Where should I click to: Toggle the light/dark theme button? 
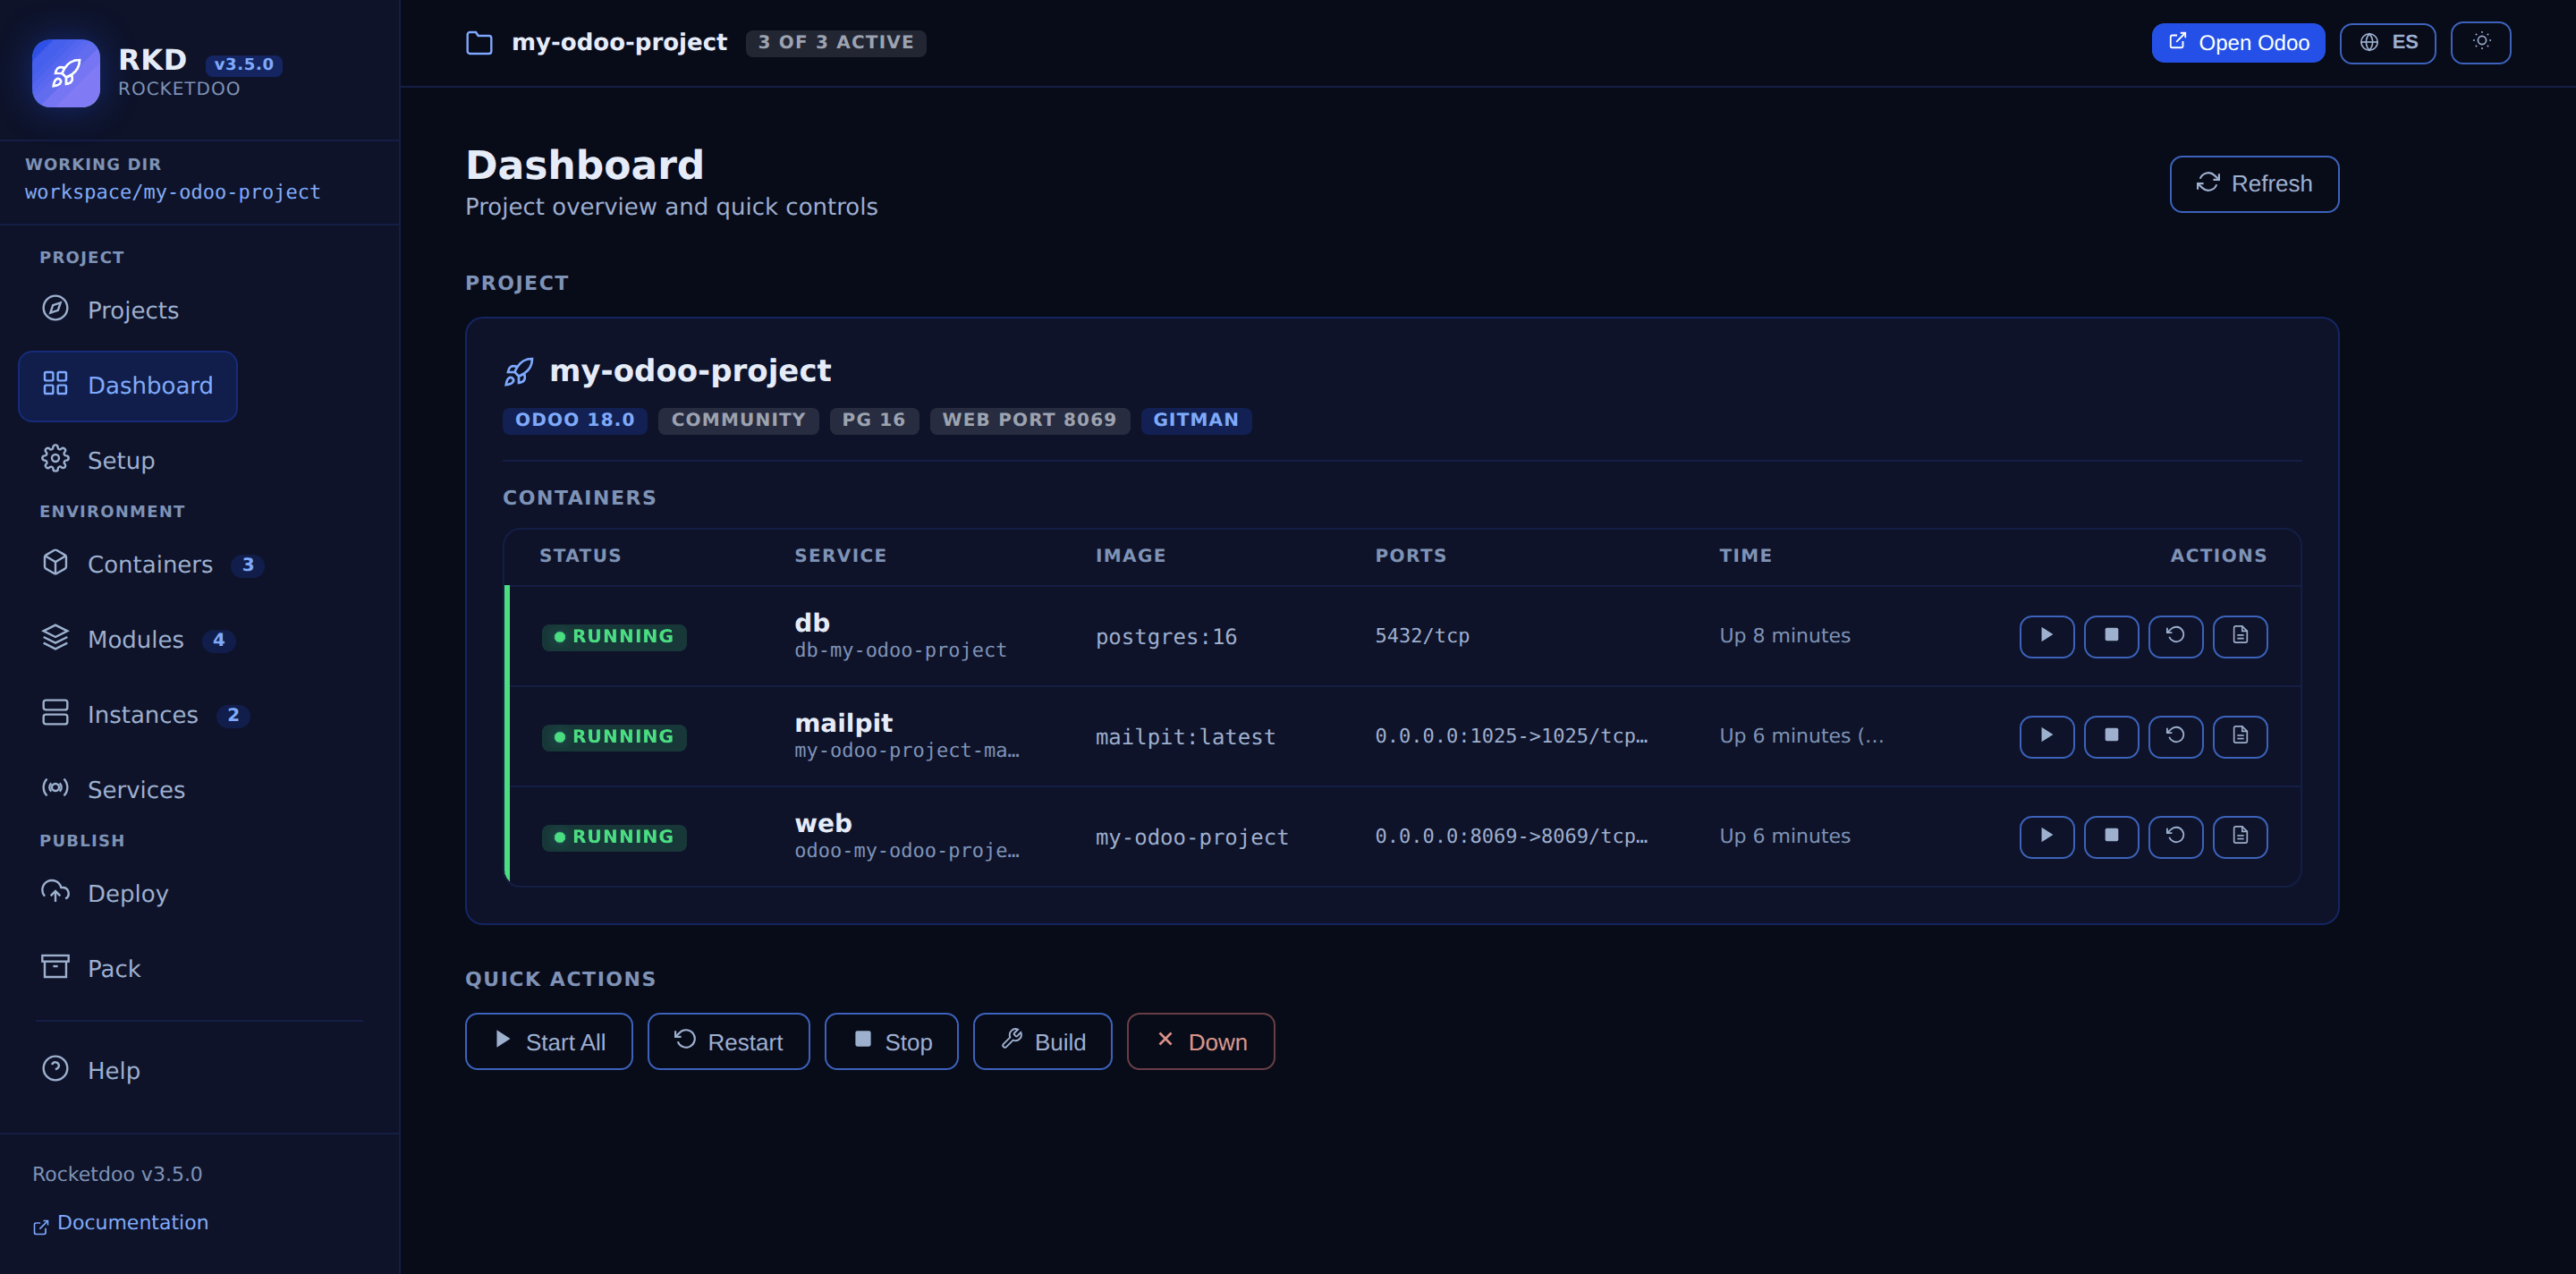(2480, 42)
